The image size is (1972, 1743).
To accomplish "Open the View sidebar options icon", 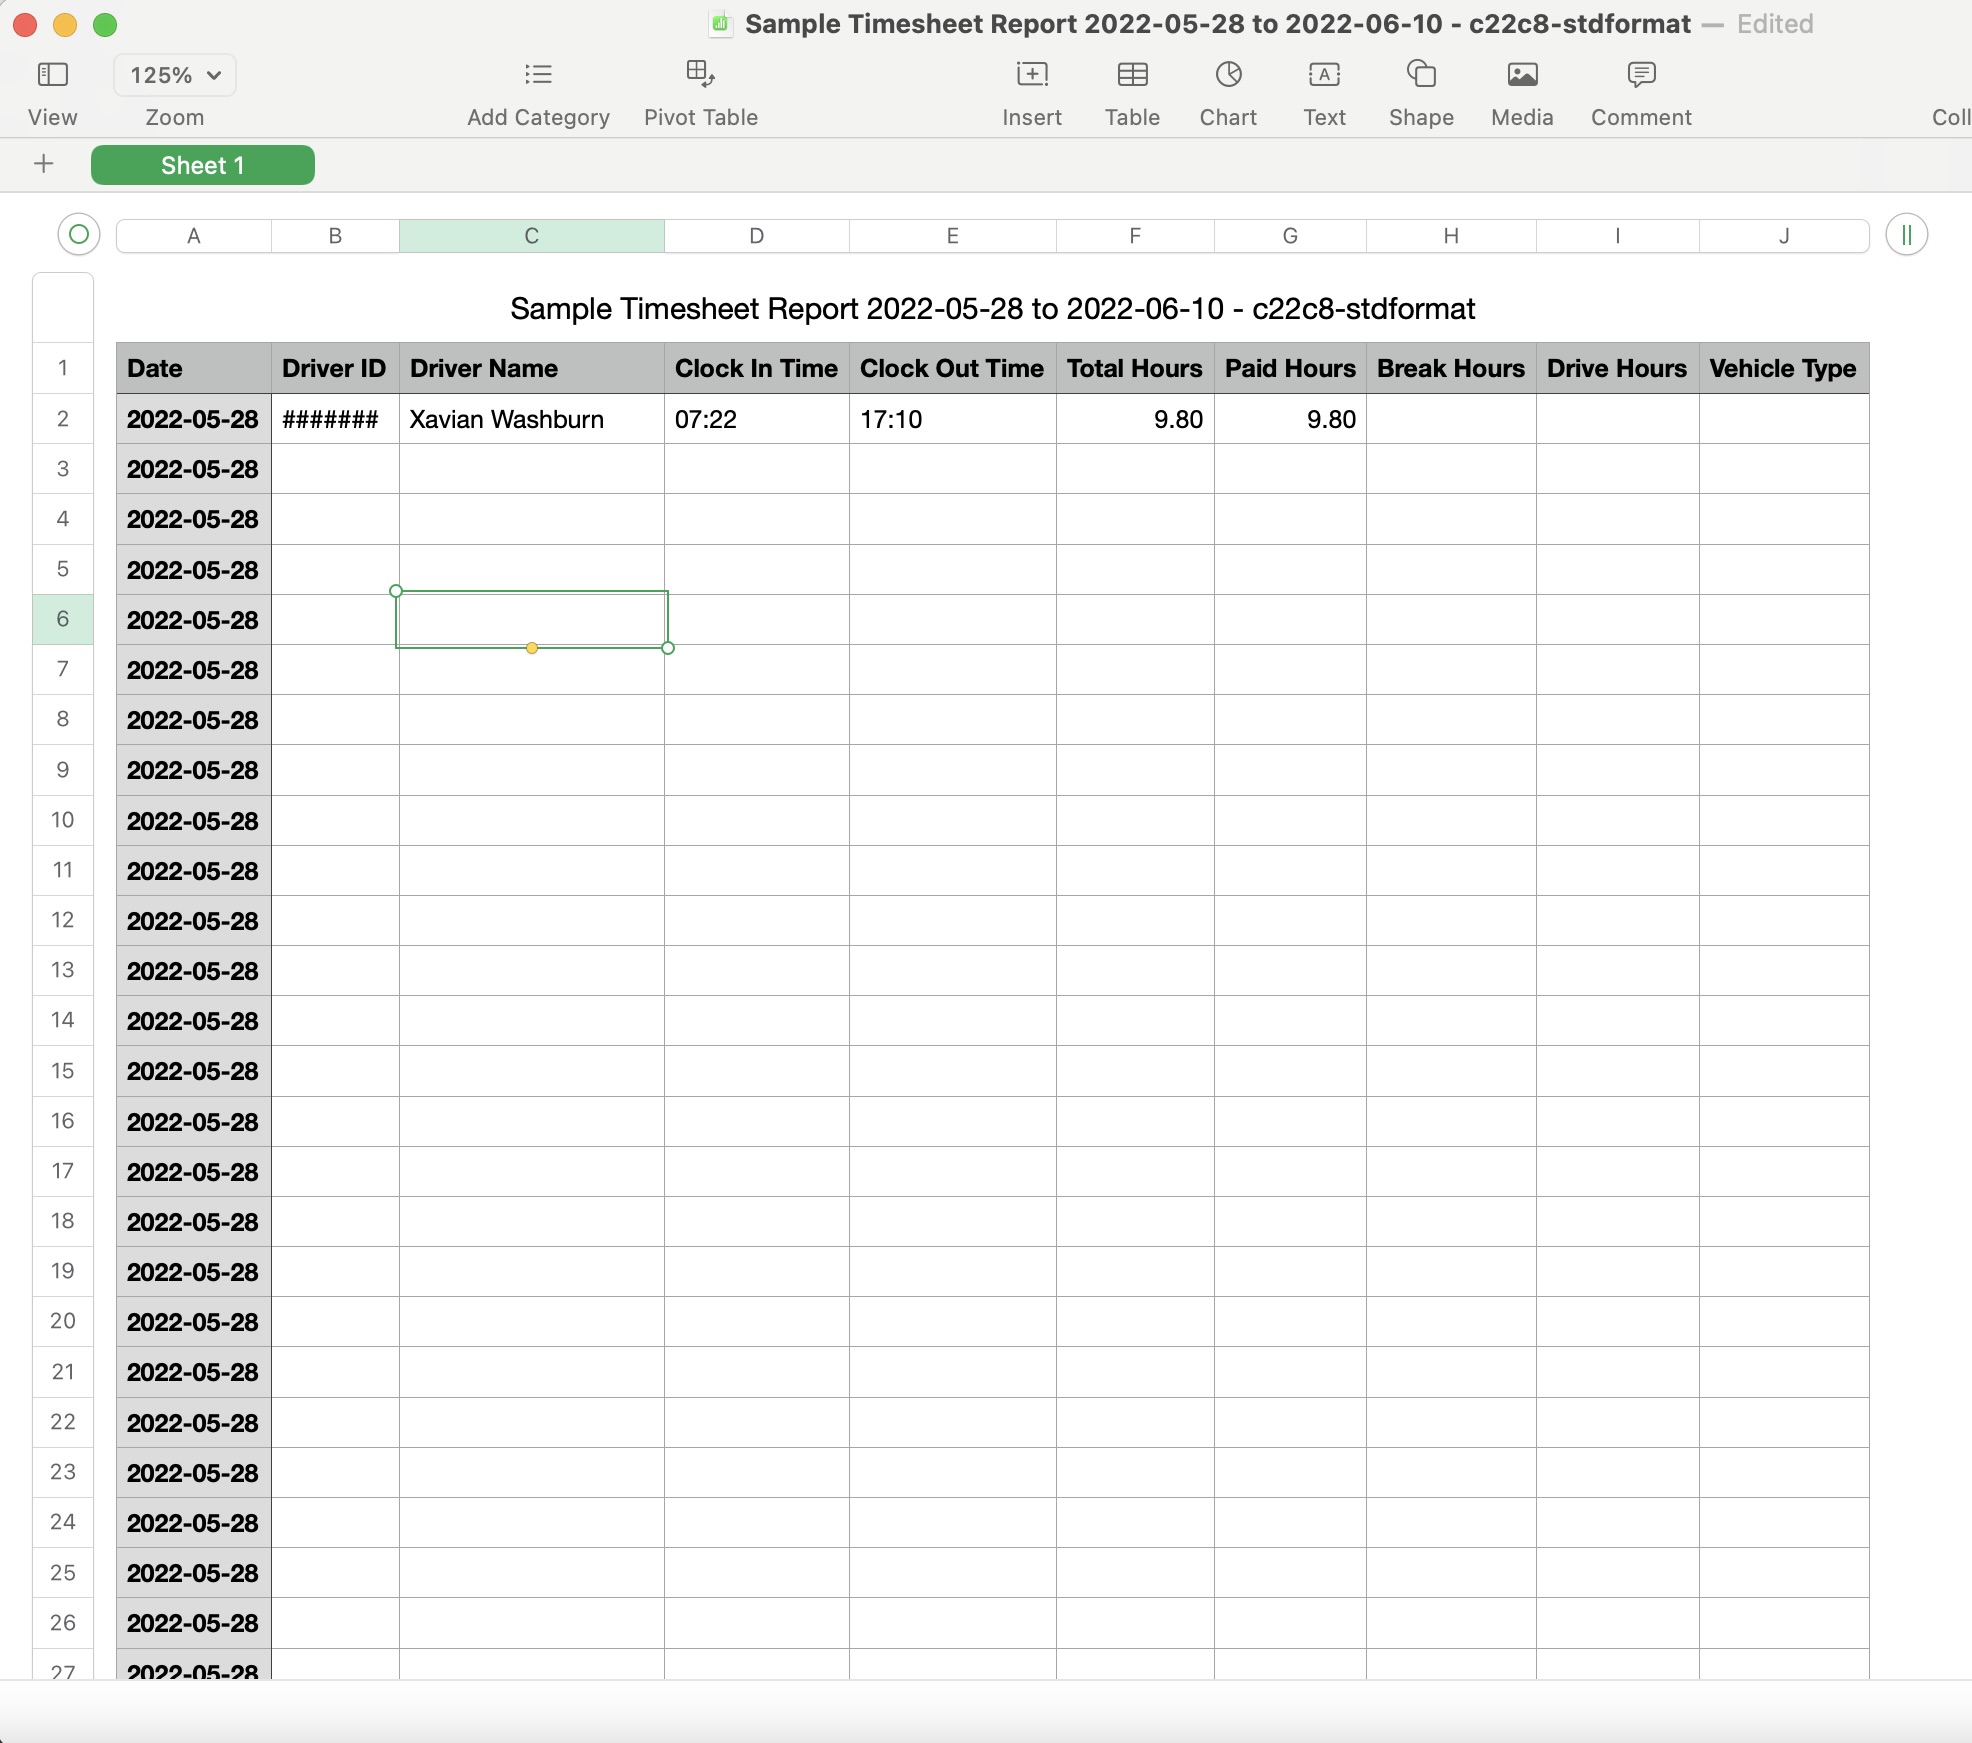I will tap(52, 75).
